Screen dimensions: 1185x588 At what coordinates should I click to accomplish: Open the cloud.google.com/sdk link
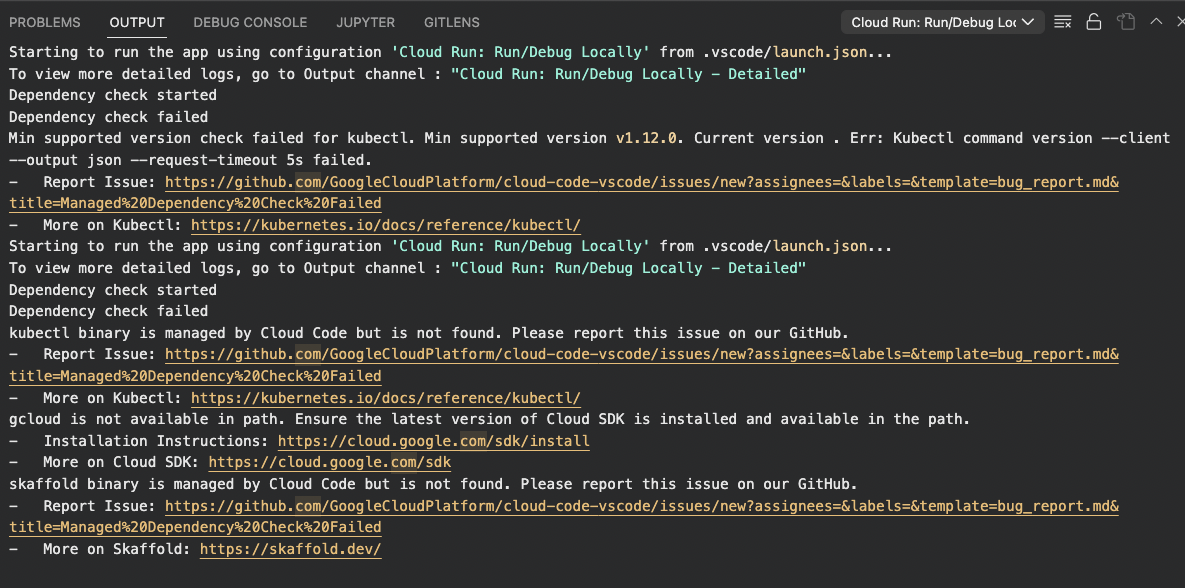329,462
